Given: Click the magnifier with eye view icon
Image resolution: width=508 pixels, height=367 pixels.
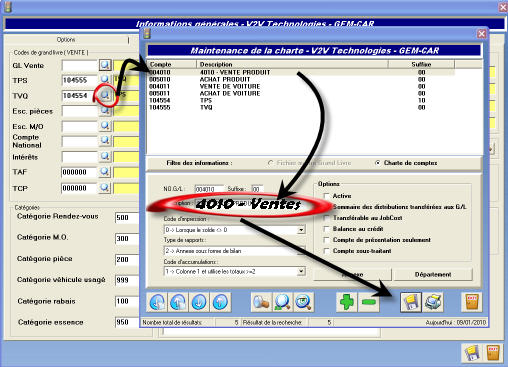Looking at the screenshot, I should pos(303,302).
